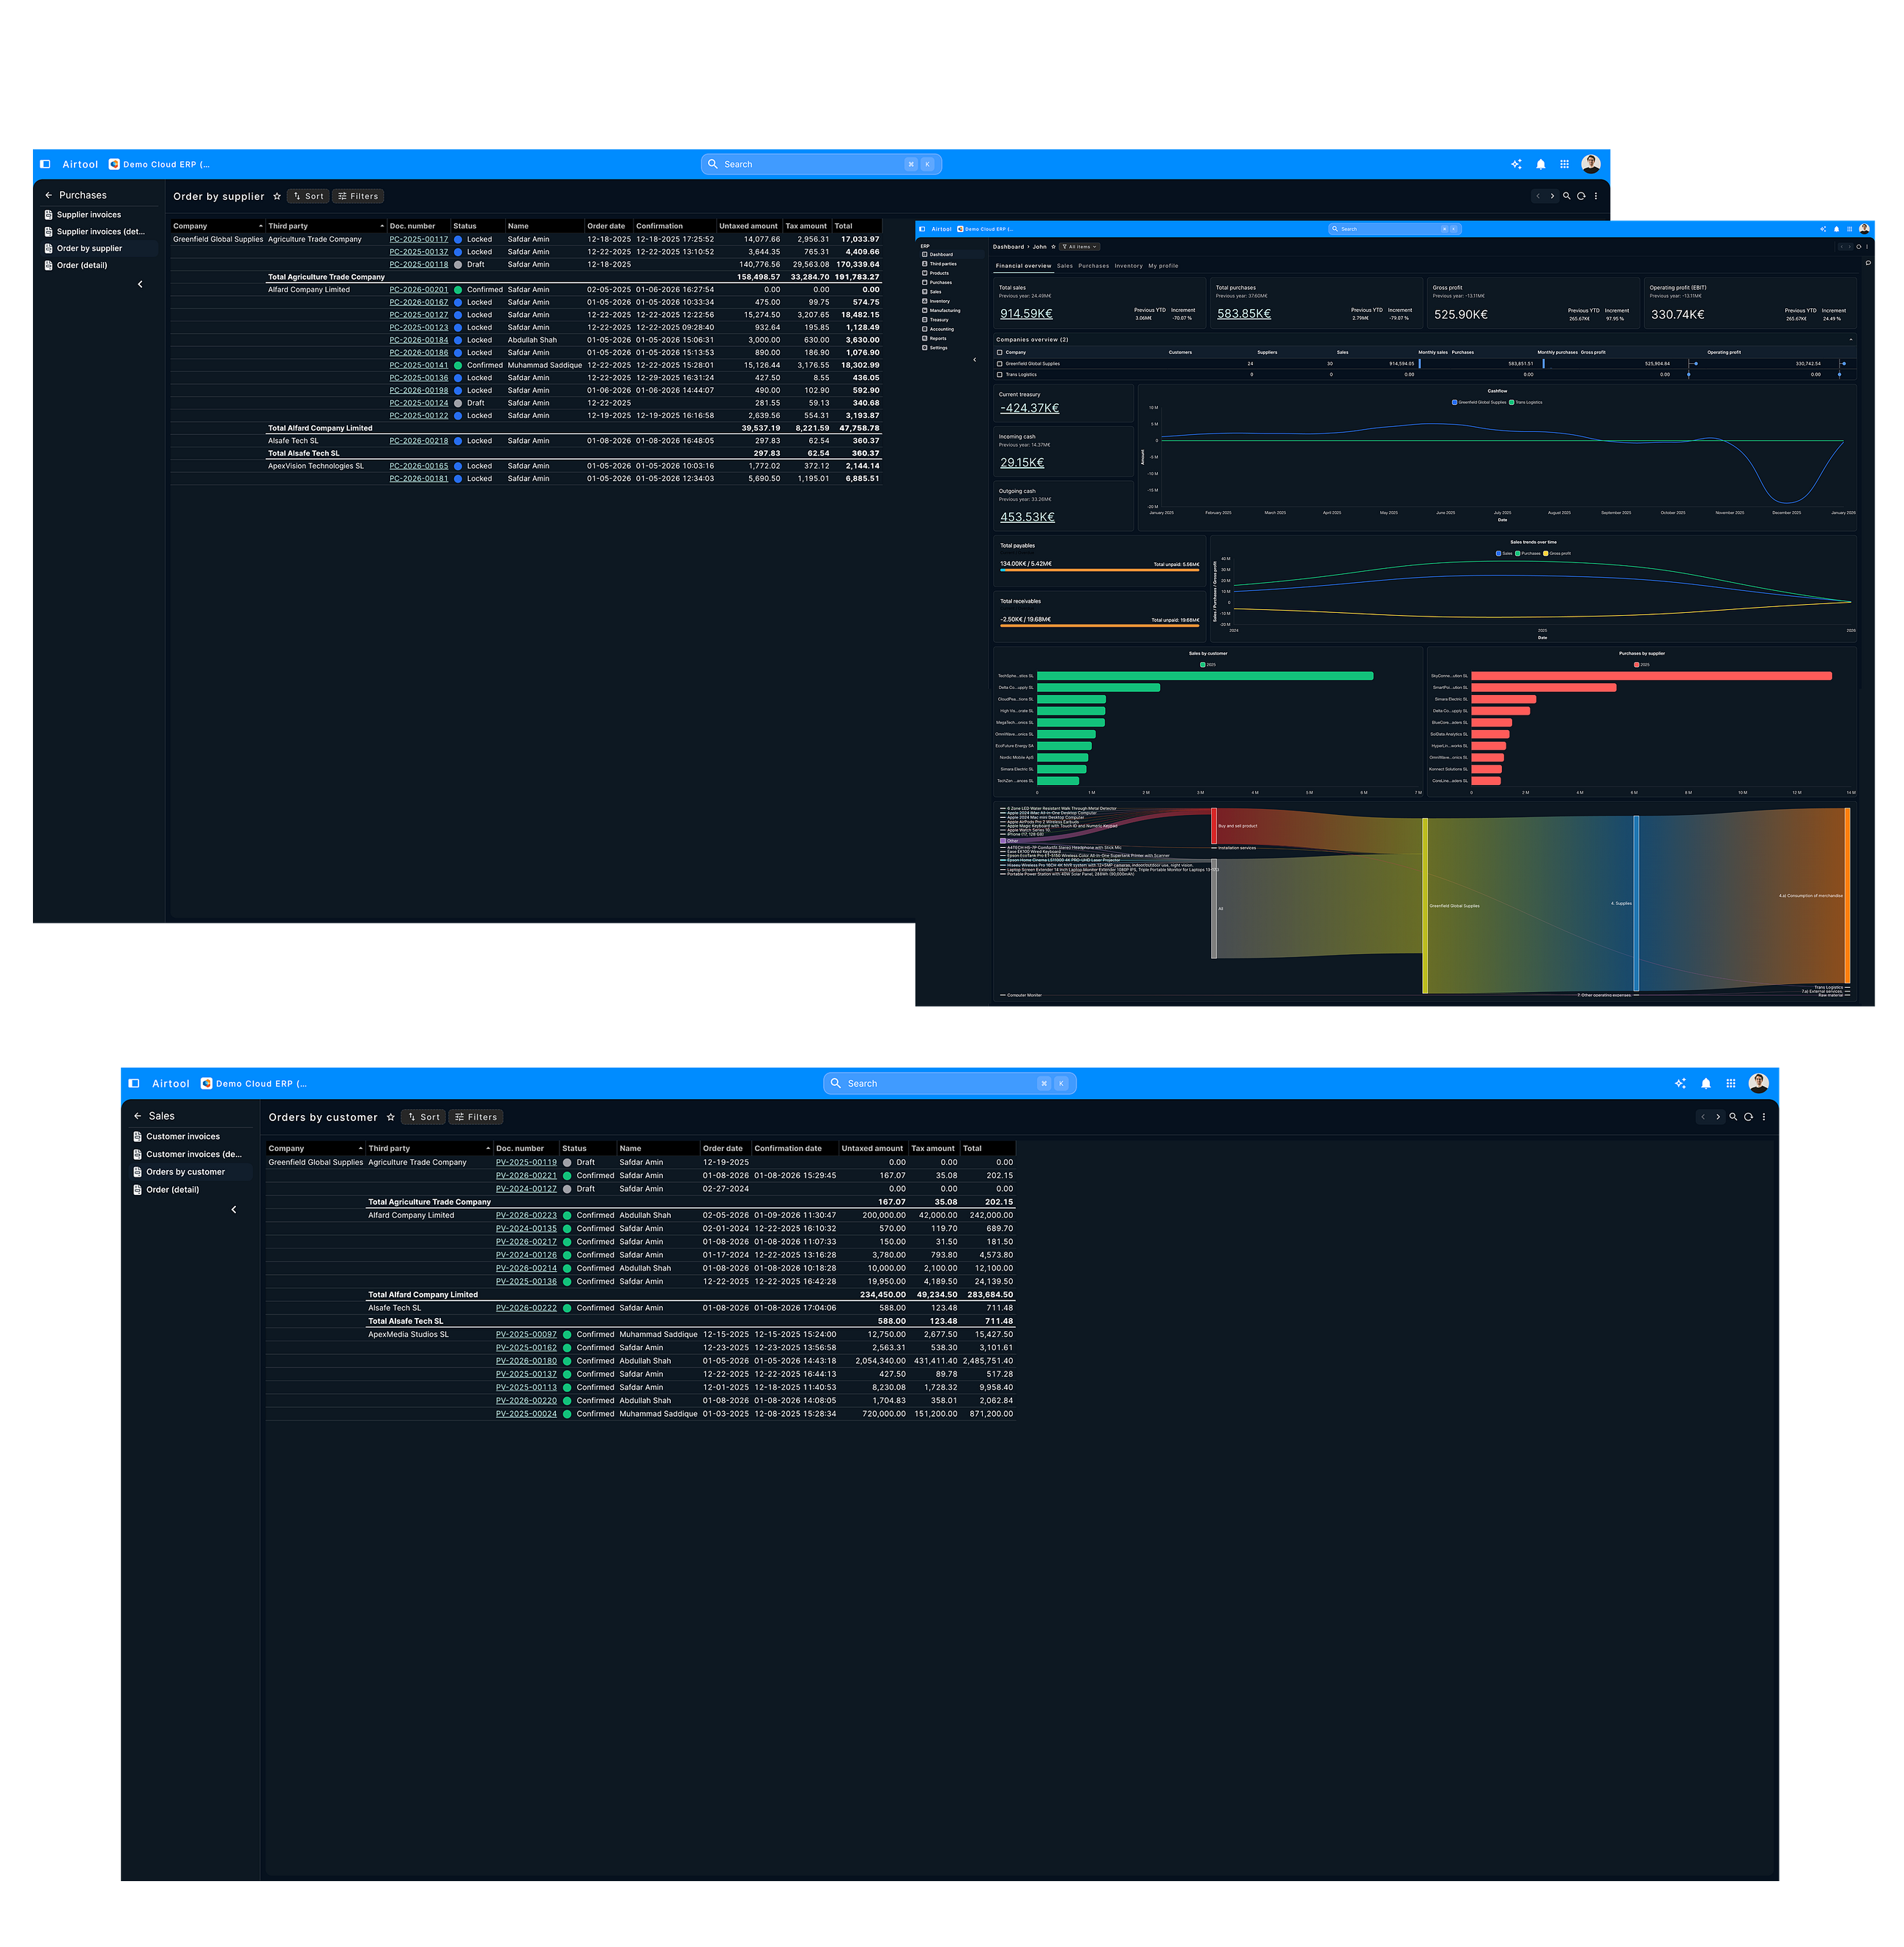Open user avatar in Order by supplier window
The image size is (1904, 1947).
[1591, 164]
